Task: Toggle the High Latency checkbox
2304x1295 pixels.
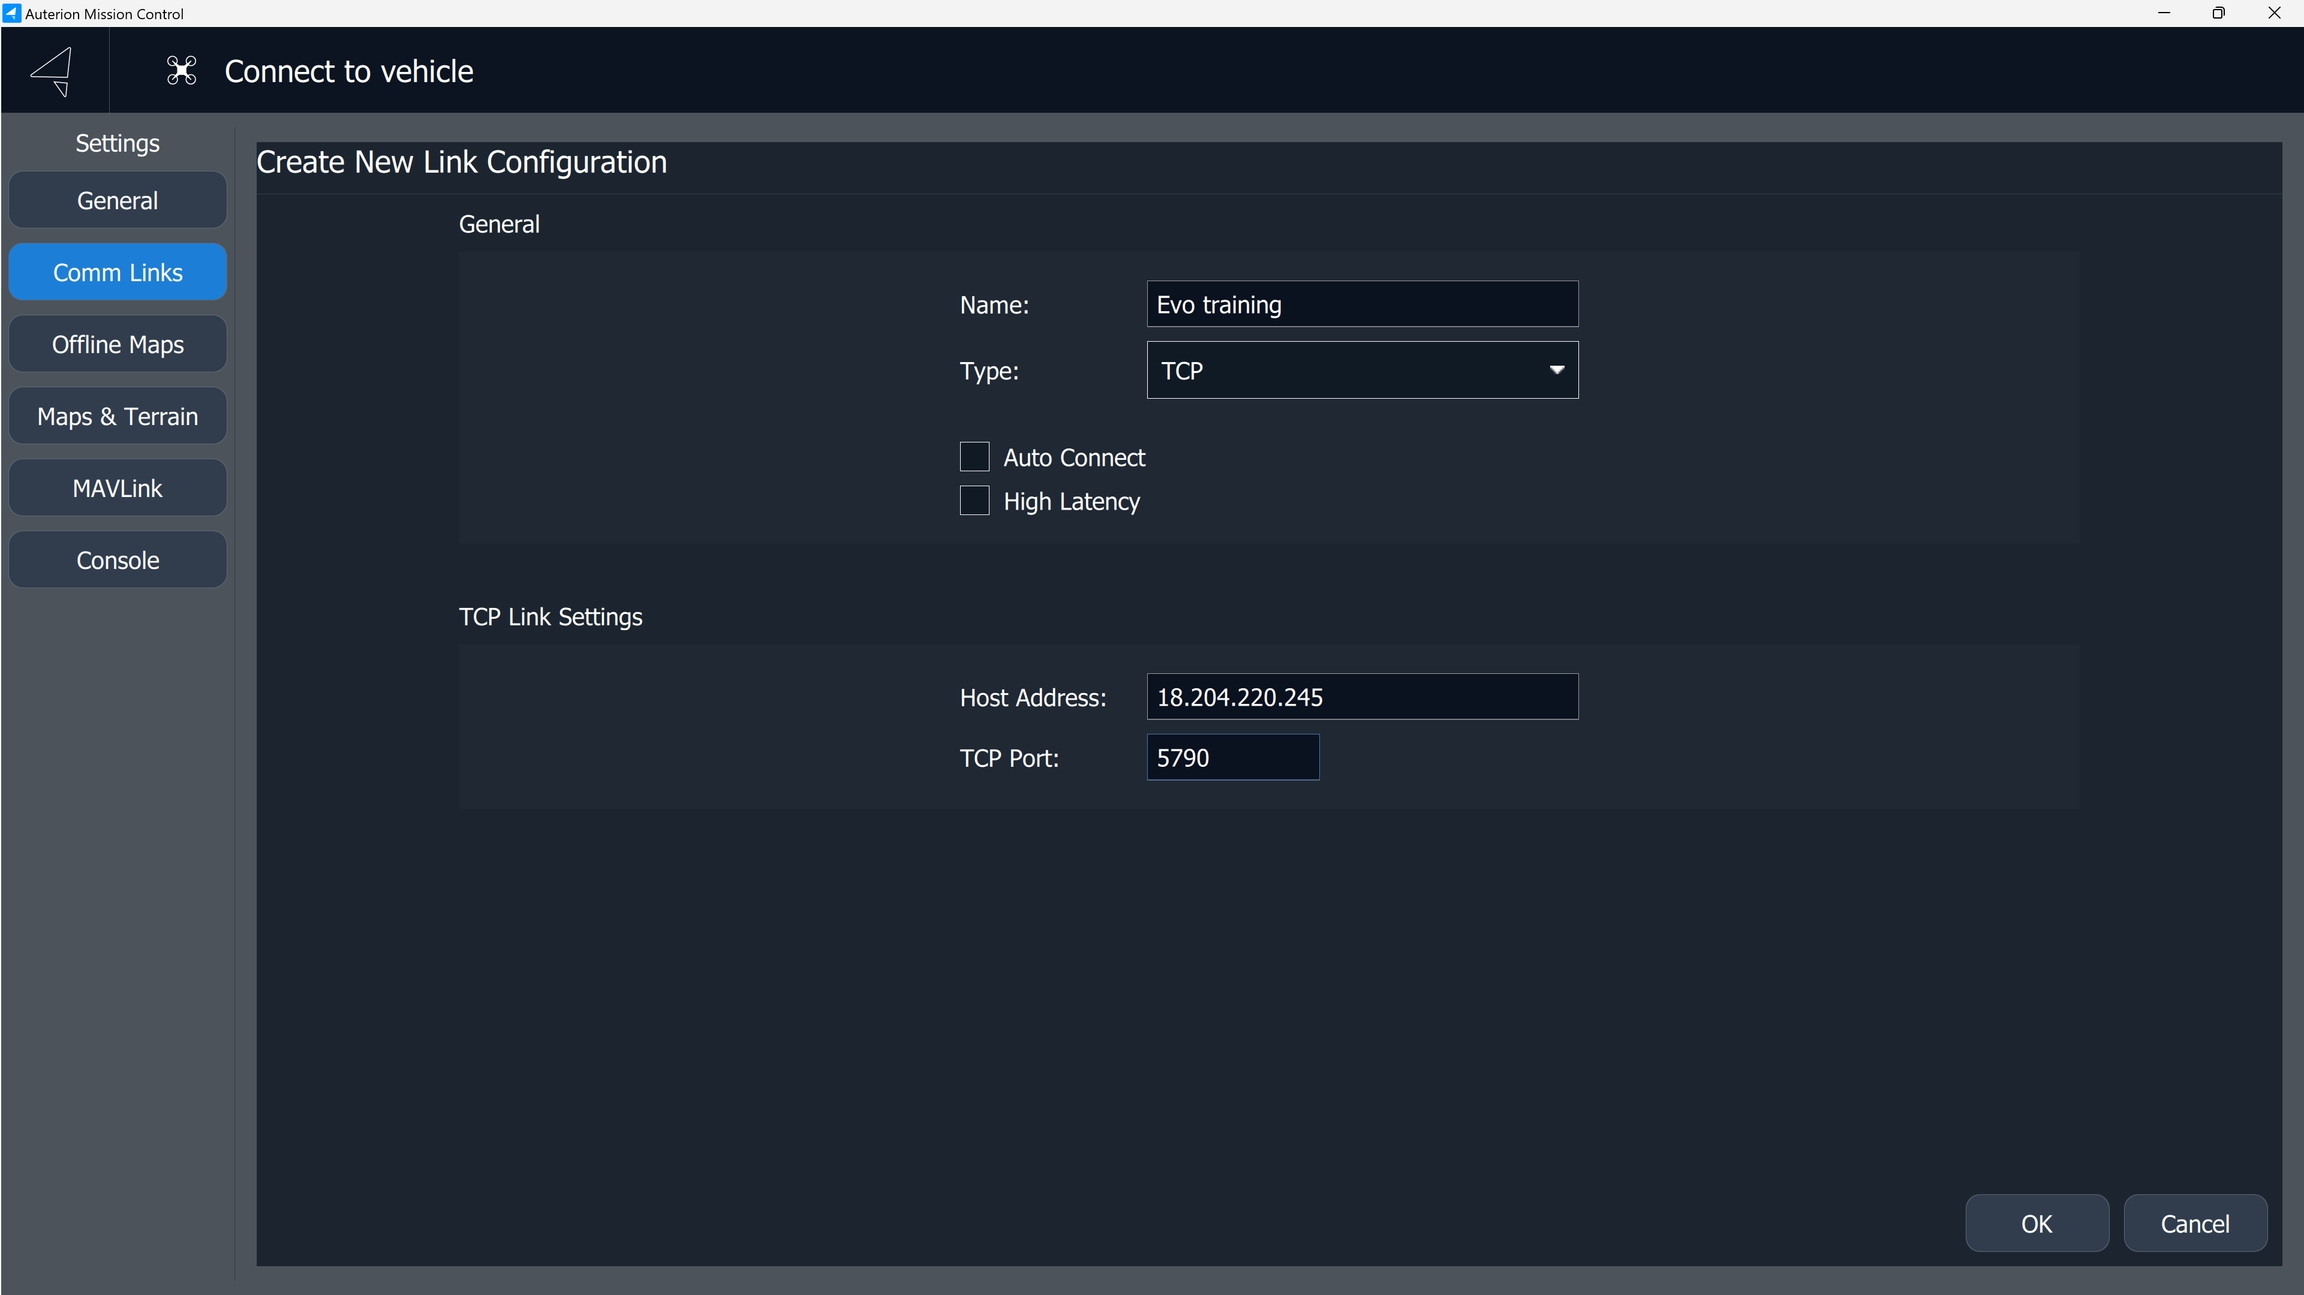Action: 974,501
